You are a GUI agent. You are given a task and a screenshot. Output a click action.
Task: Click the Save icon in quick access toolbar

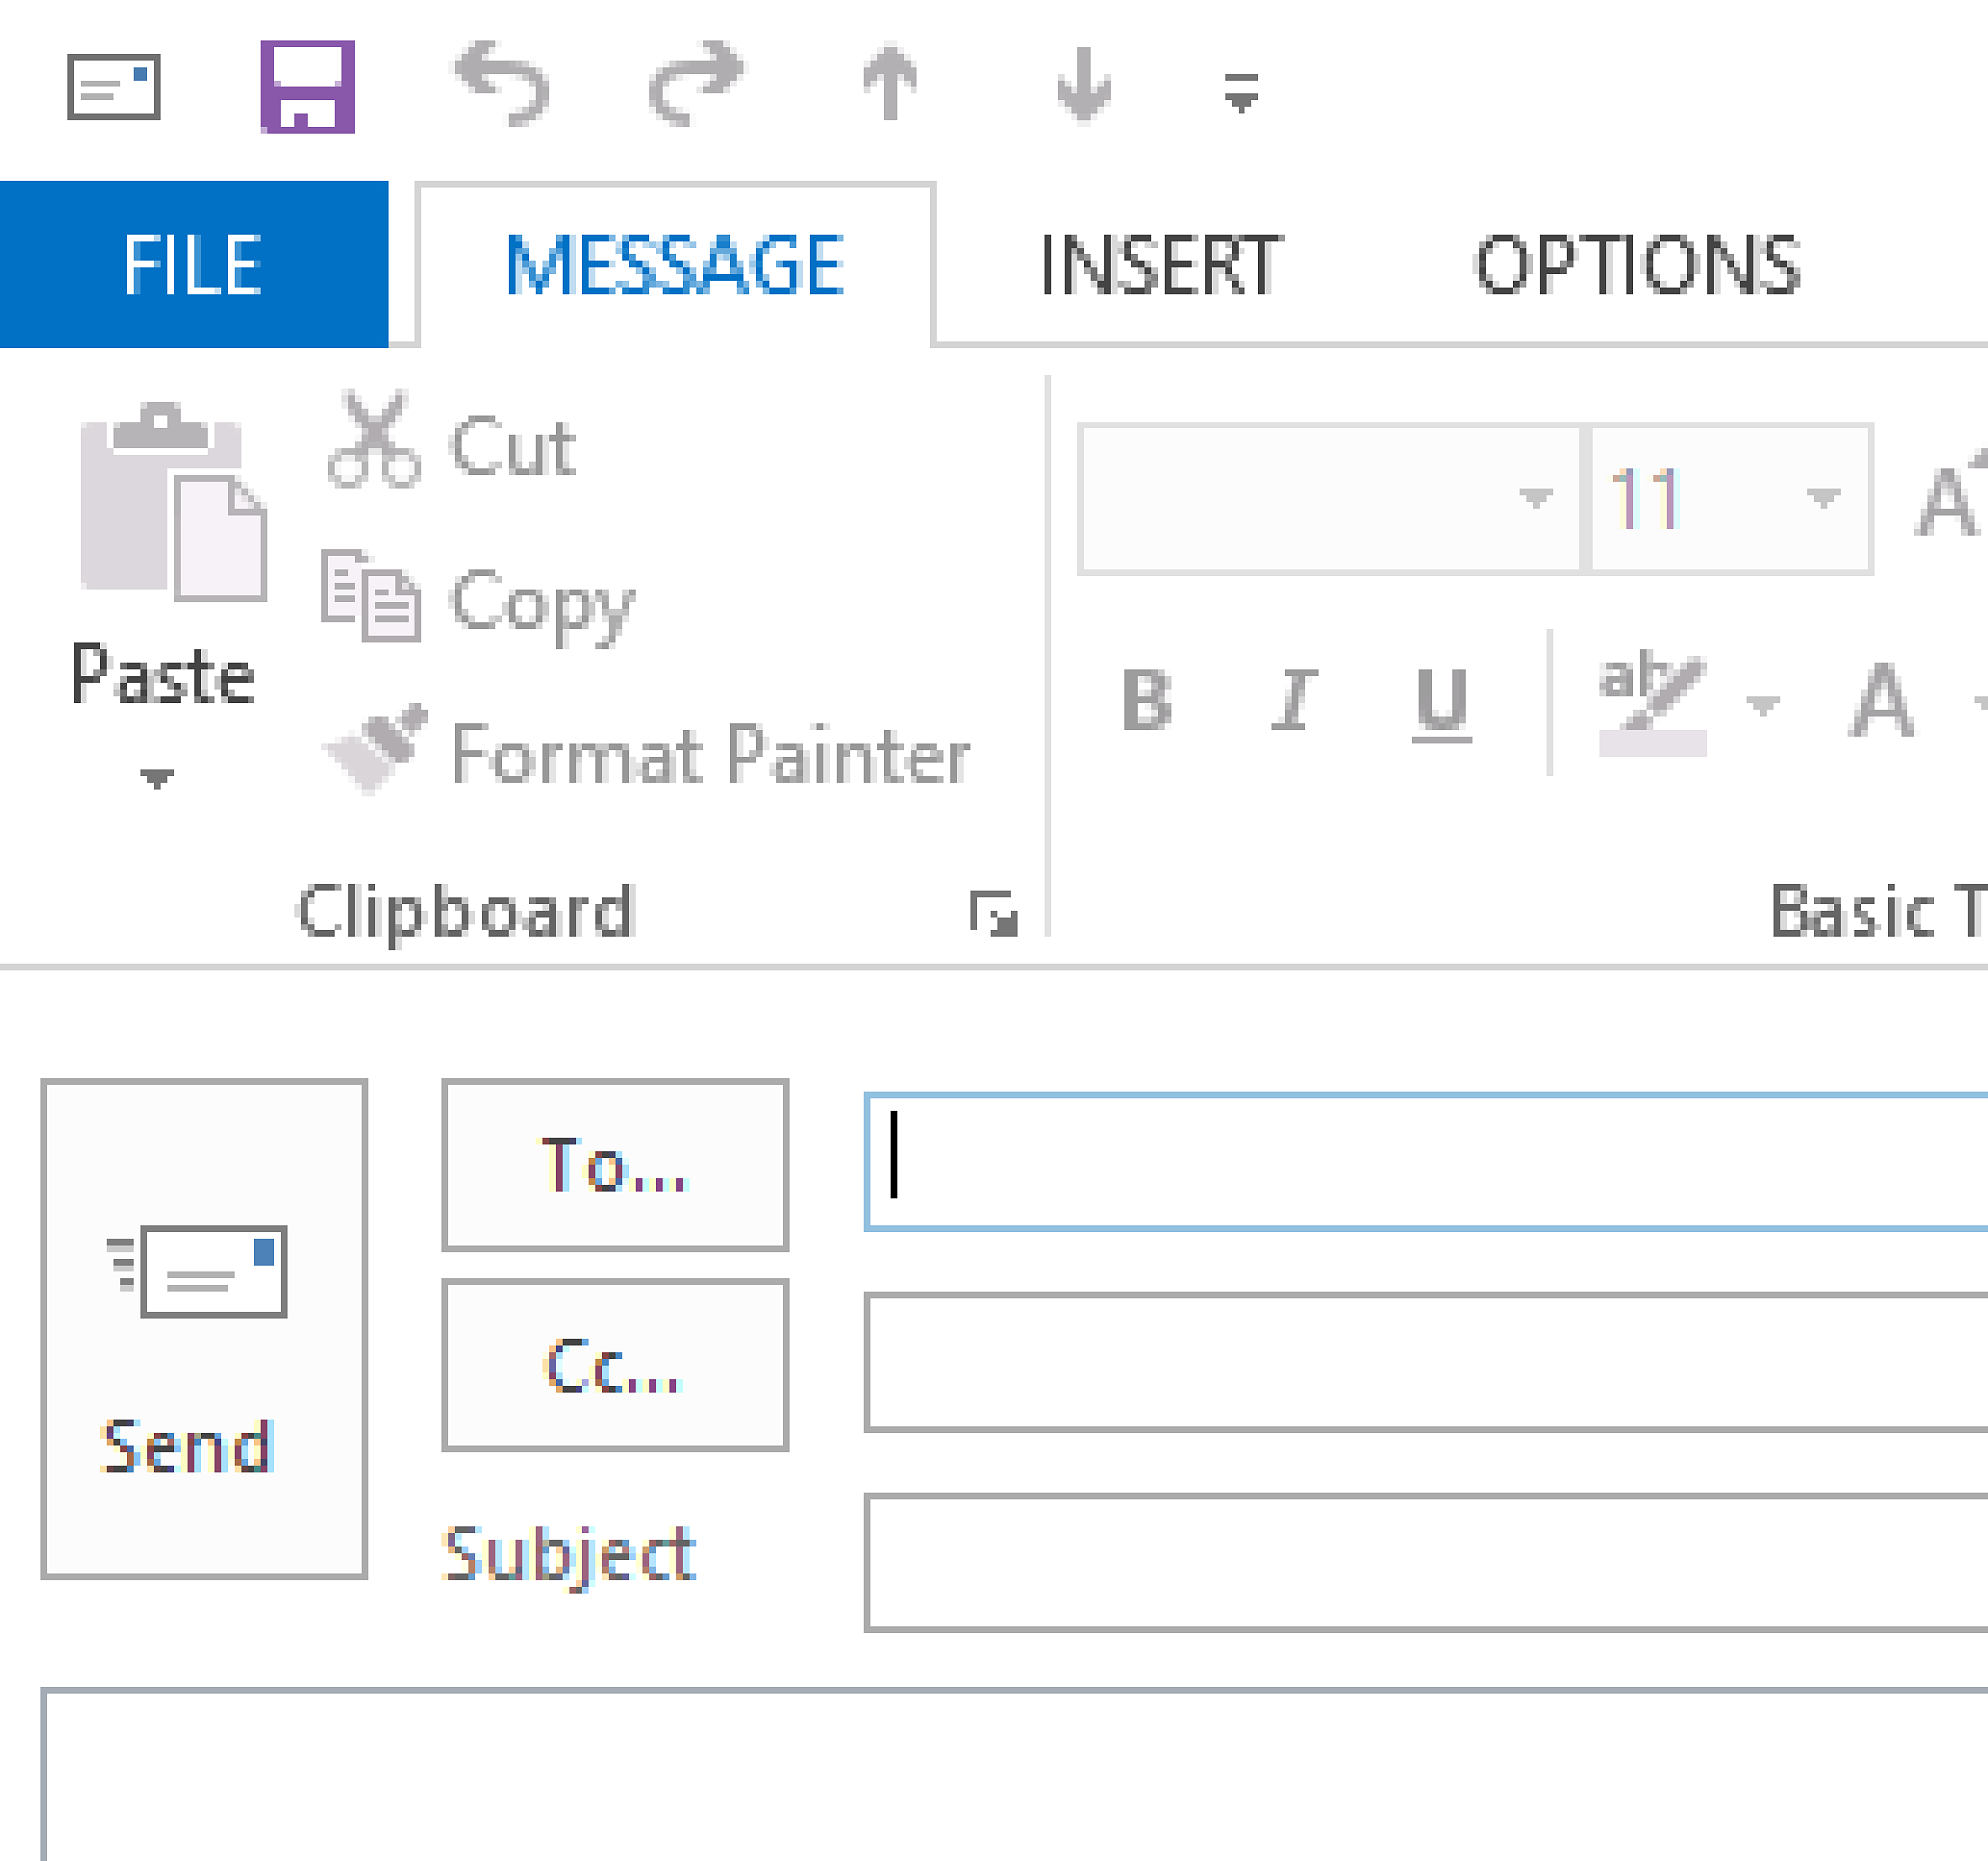click(308, 87)
